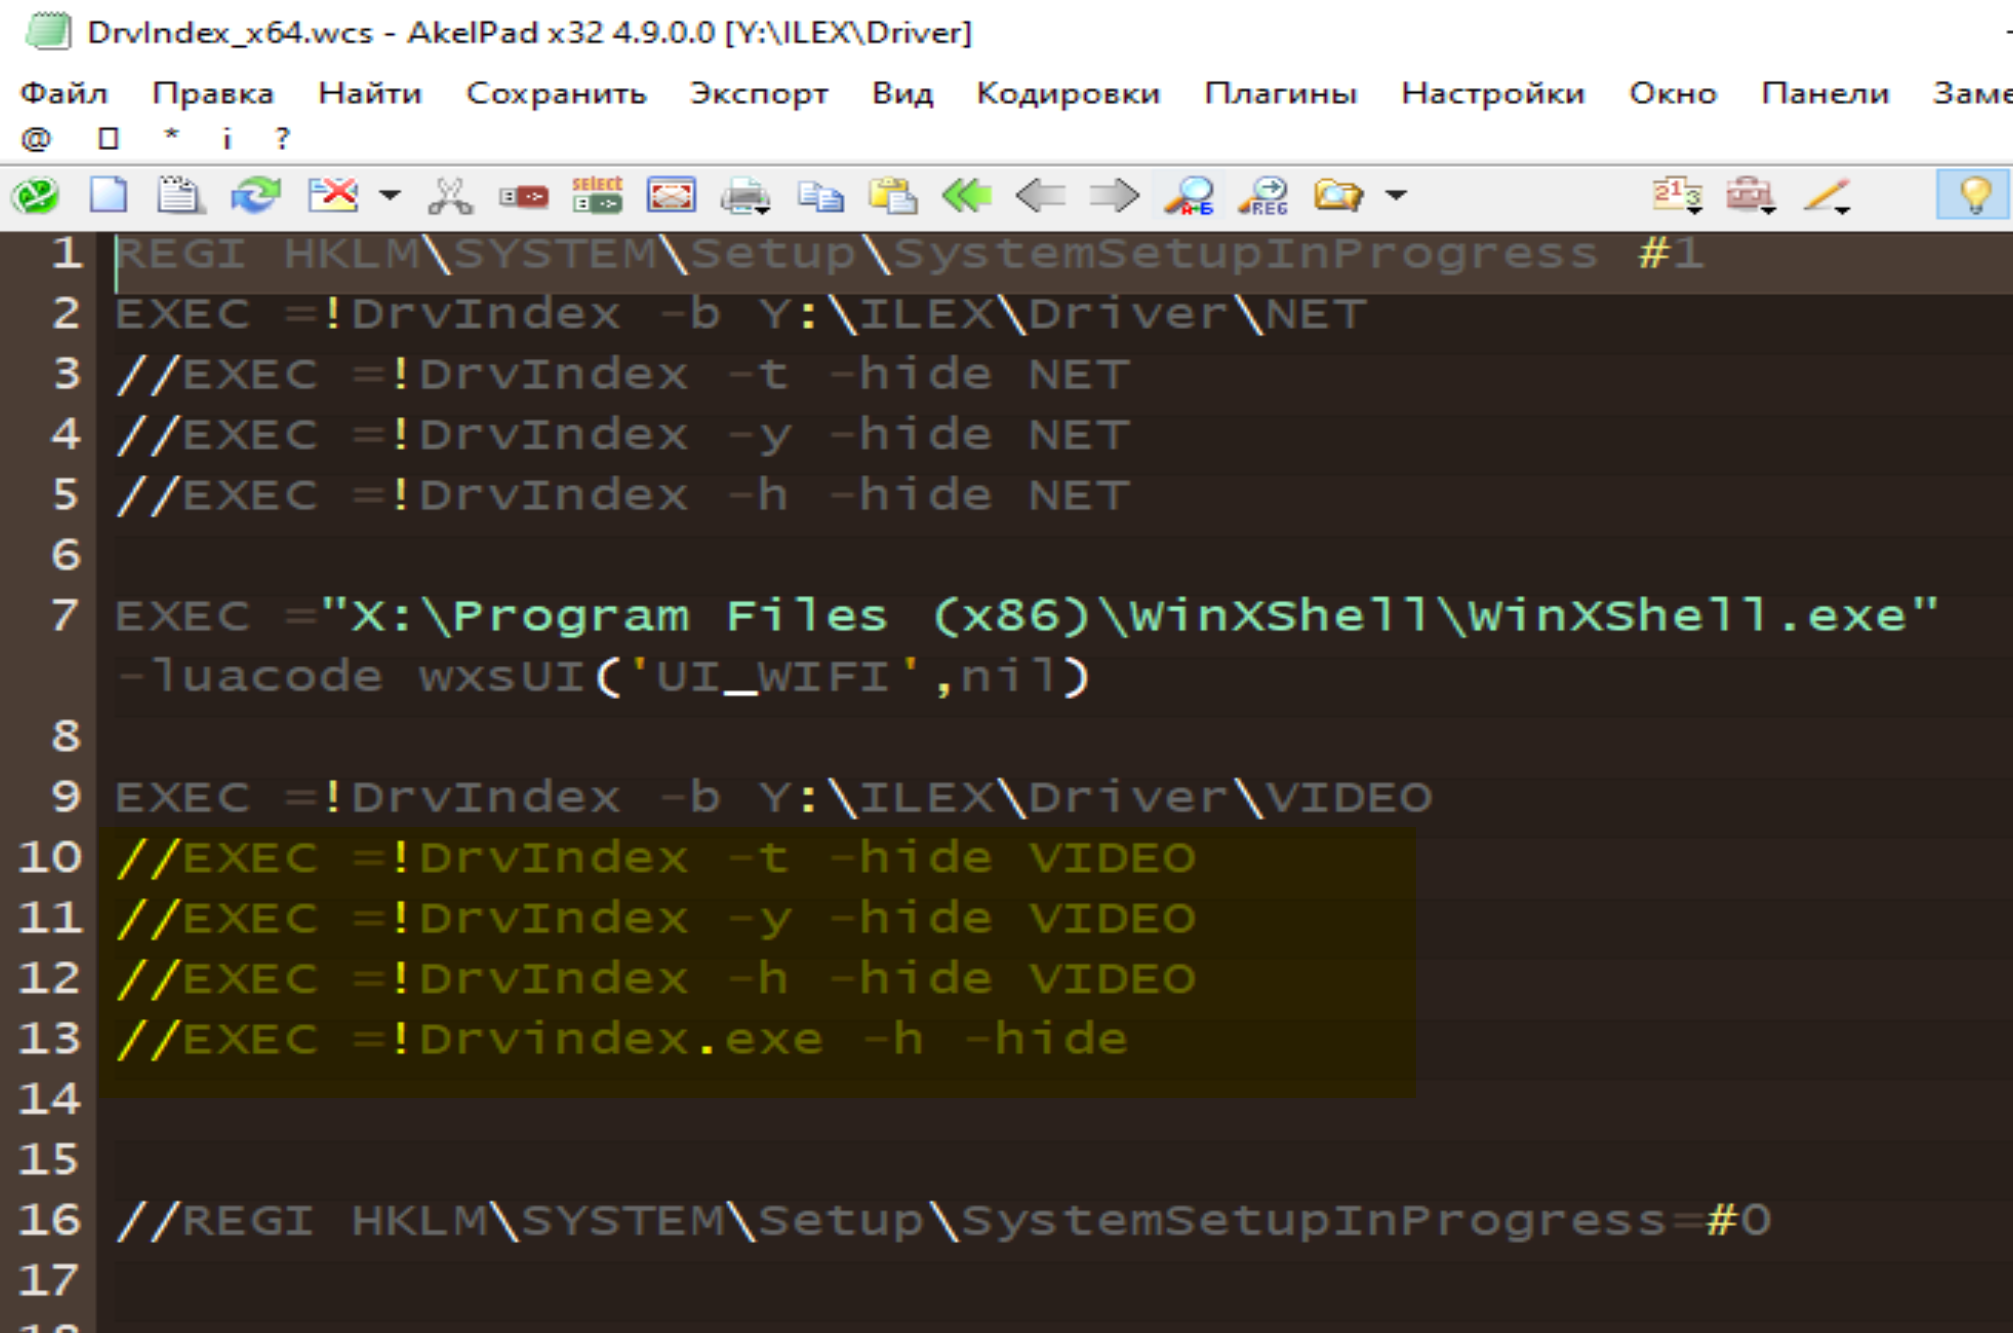Viewport: 2013px width, 1333px height.
Task: Reload the file with refresh arrows icon
Action: pos(255,195)
